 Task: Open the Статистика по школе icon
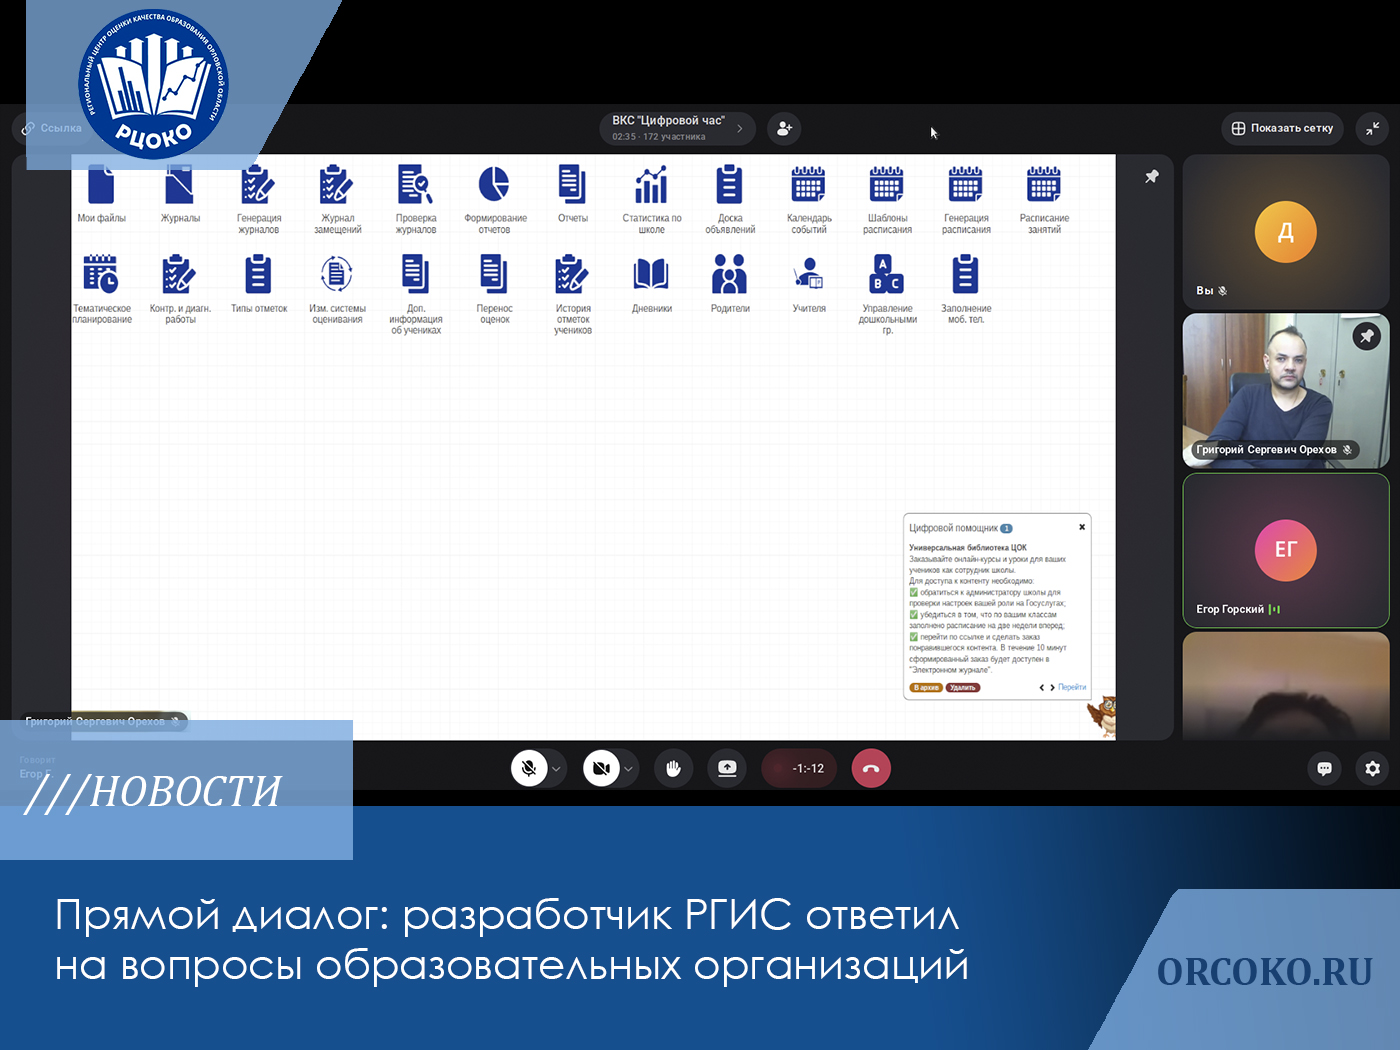[x=651, y=186]
